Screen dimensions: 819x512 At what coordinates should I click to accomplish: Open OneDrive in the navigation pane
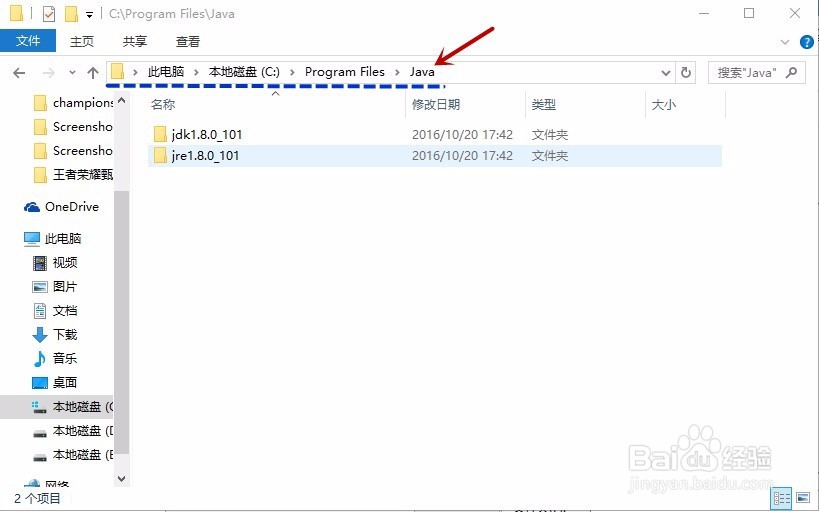pos(72,207)
